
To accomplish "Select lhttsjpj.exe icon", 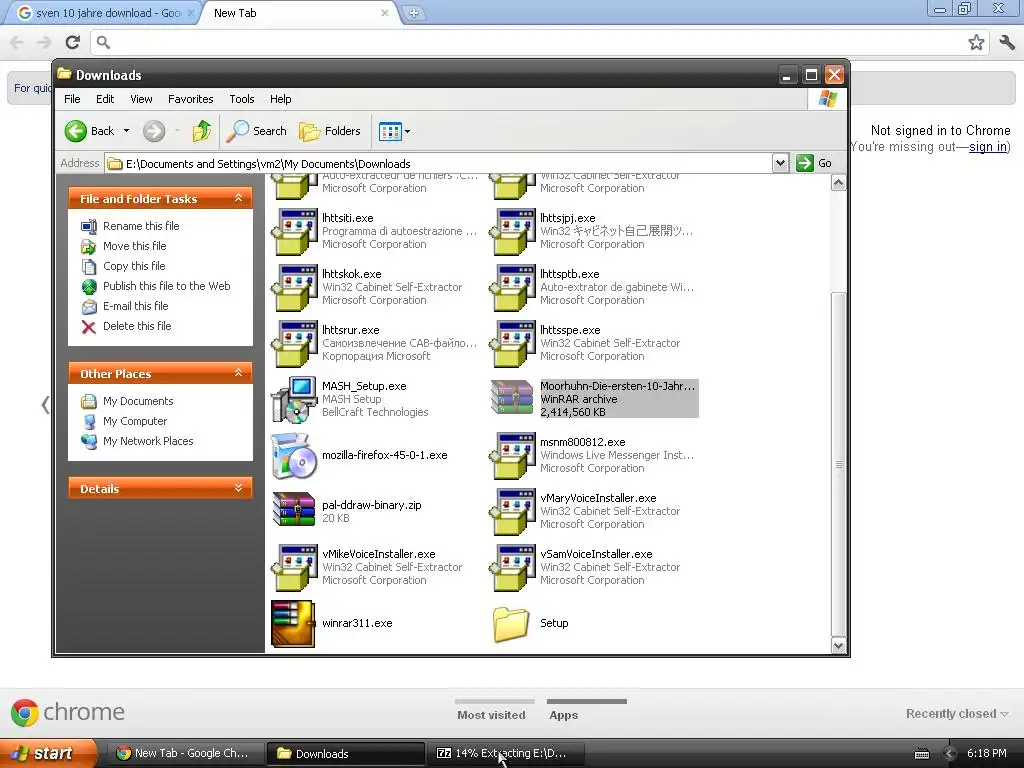I will pyautogui.click(x=513, y=232).
